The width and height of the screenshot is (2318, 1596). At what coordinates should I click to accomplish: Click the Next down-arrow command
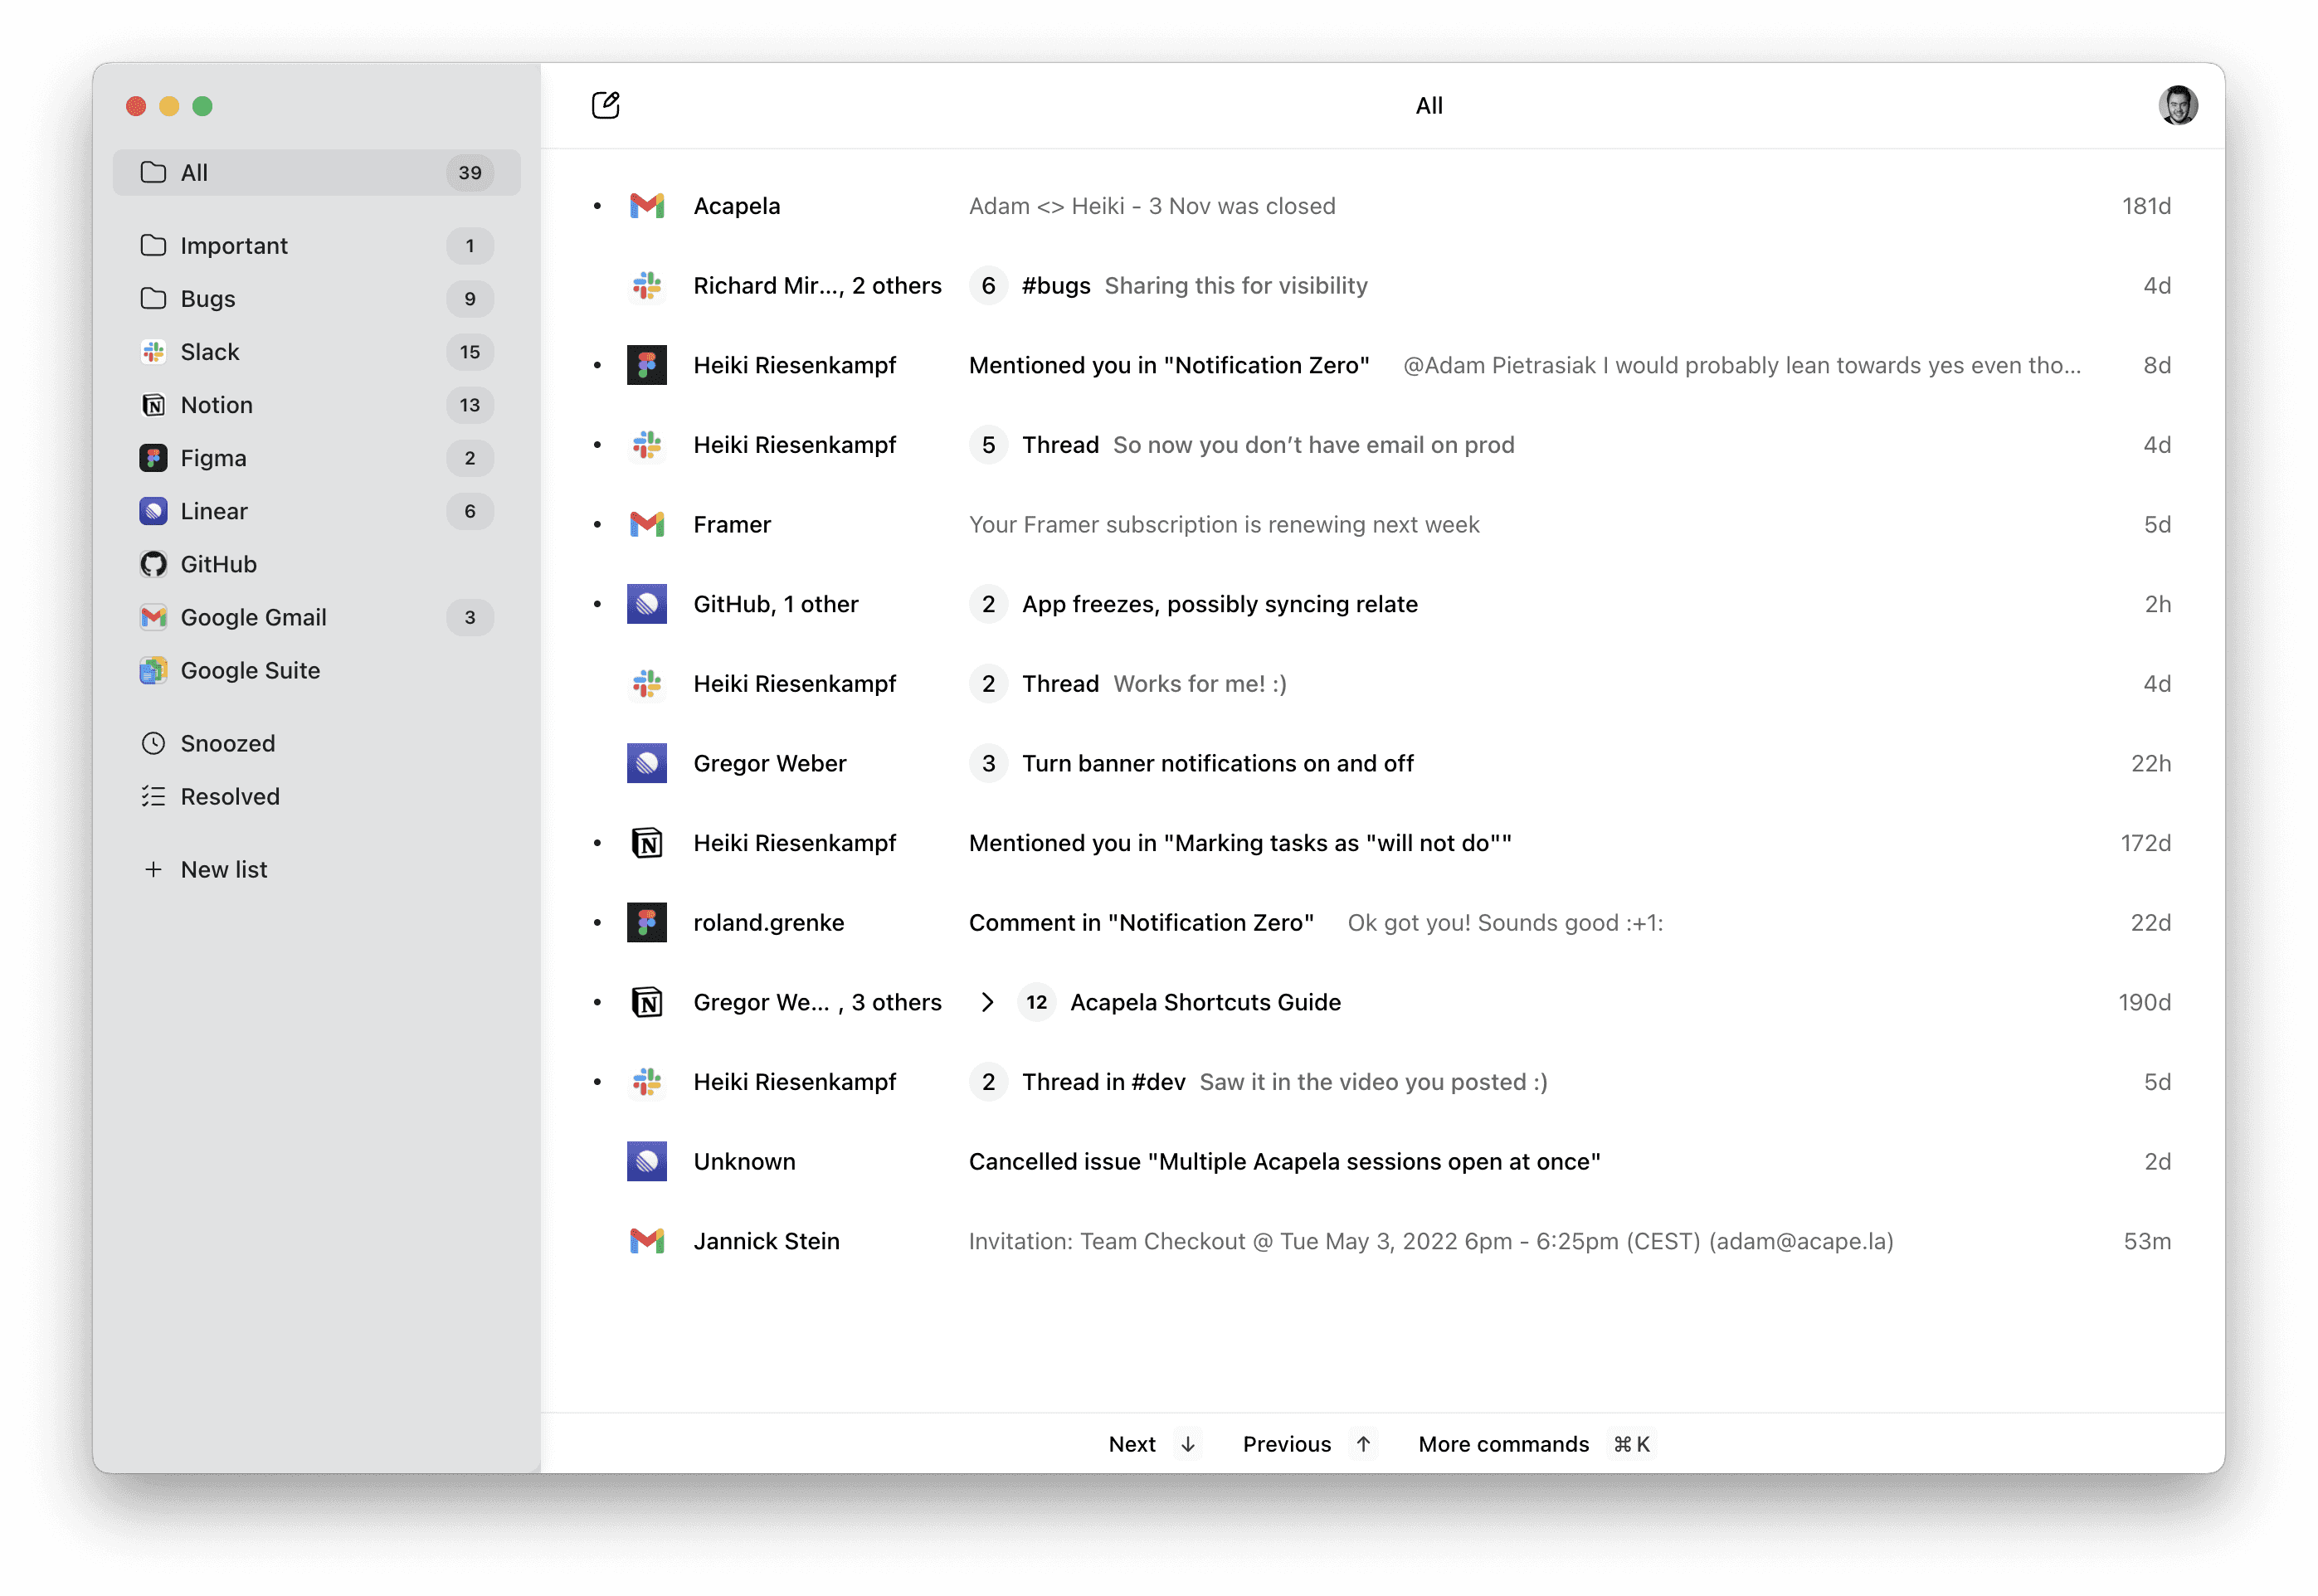pyautogui.click(x=1187, y=1444)
